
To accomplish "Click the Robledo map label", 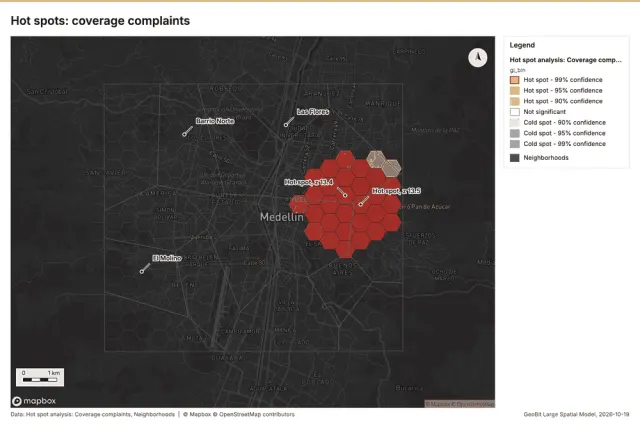I will 226,88.
